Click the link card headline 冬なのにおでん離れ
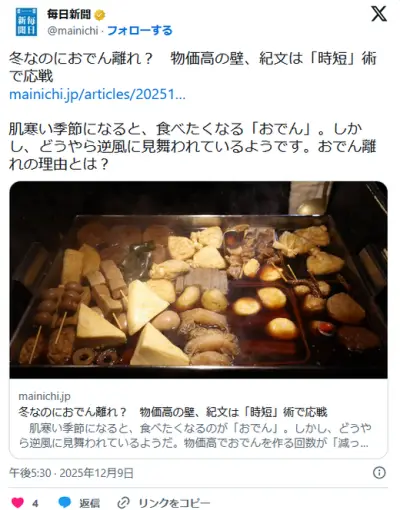 click(173, 412)
